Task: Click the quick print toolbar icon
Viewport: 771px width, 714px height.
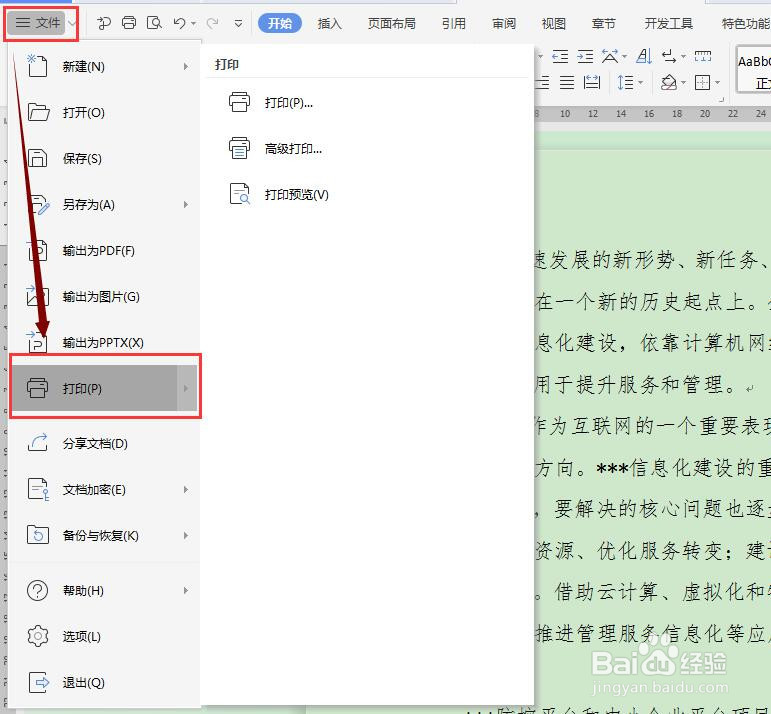Action: tap(129, 23)
